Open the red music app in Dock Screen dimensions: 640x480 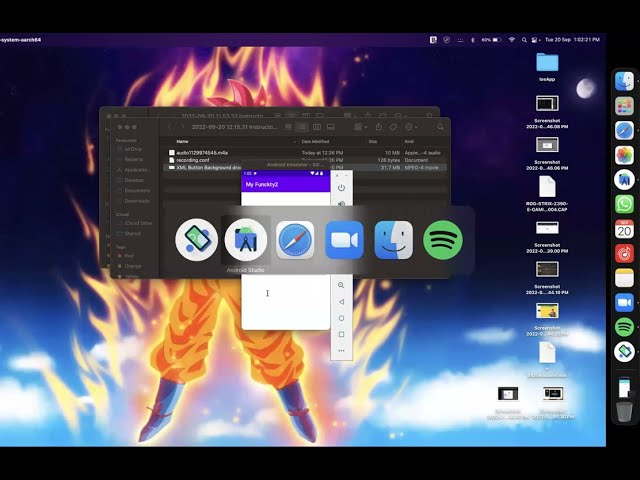pyautogui.click(x=624, y=253)
